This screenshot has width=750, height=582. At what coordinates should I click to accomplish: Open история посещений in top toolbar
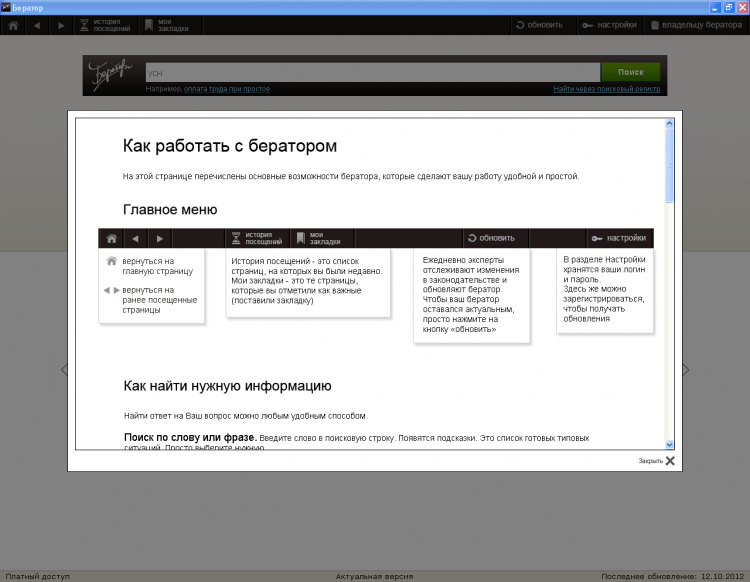105,25
